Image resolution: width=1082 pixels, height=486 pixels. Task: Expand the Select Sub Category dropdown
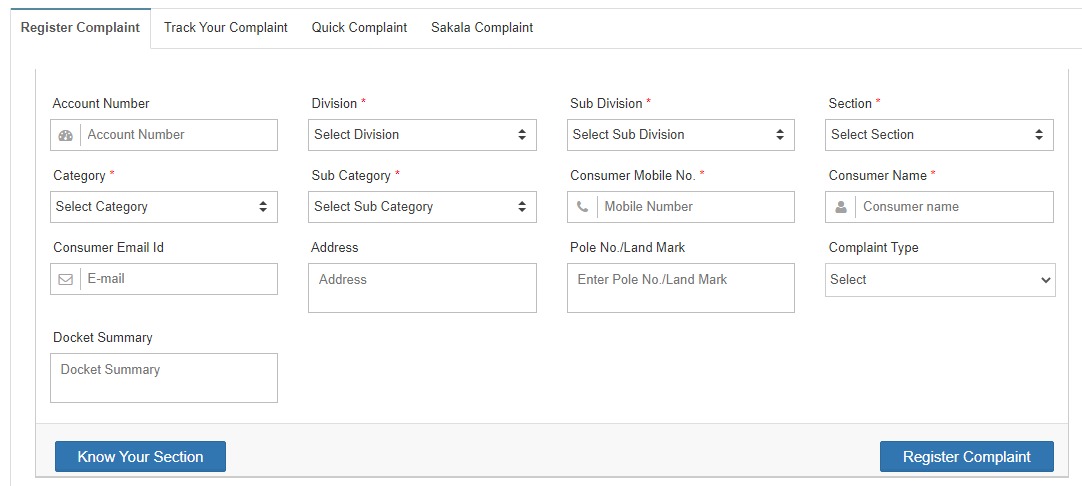click(x=422, y=207)
